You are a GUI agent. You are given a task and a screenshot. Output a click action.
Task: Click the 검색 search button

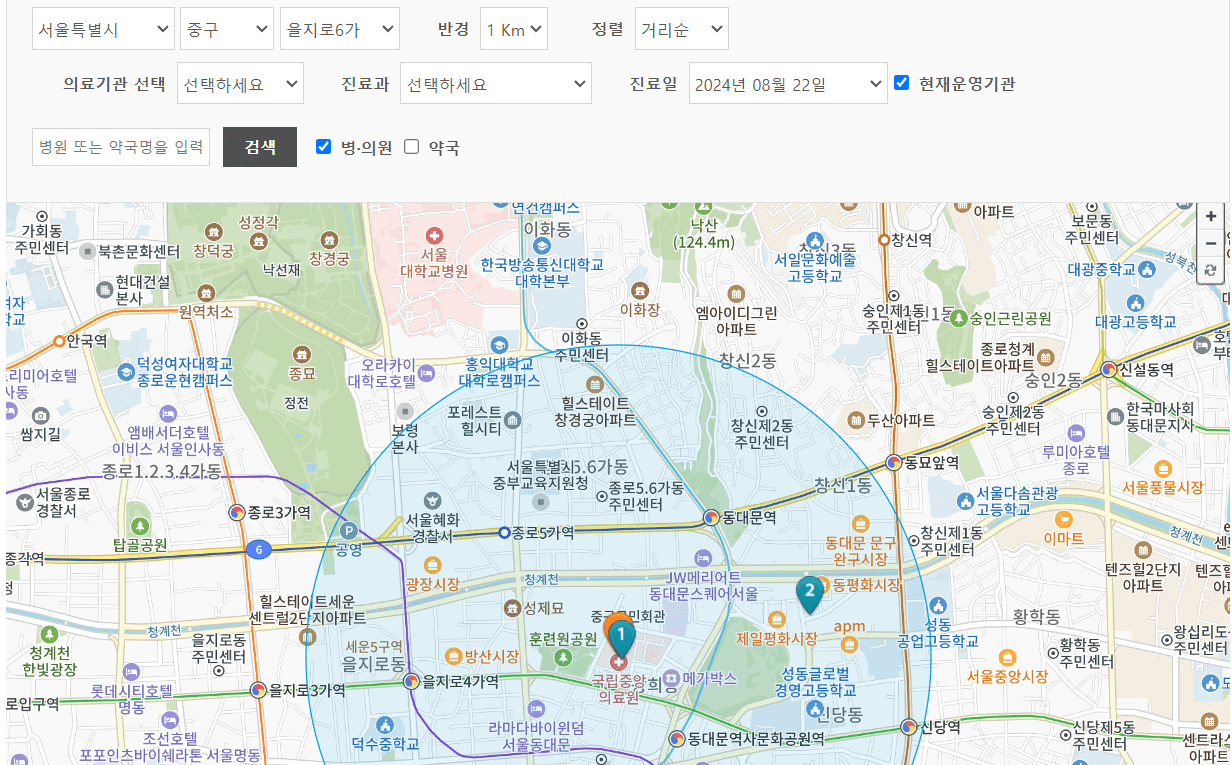(259, 146)
